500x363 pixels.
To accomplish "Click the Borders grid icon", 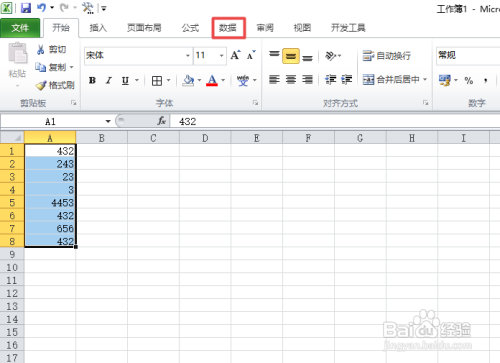I will 157,80.
